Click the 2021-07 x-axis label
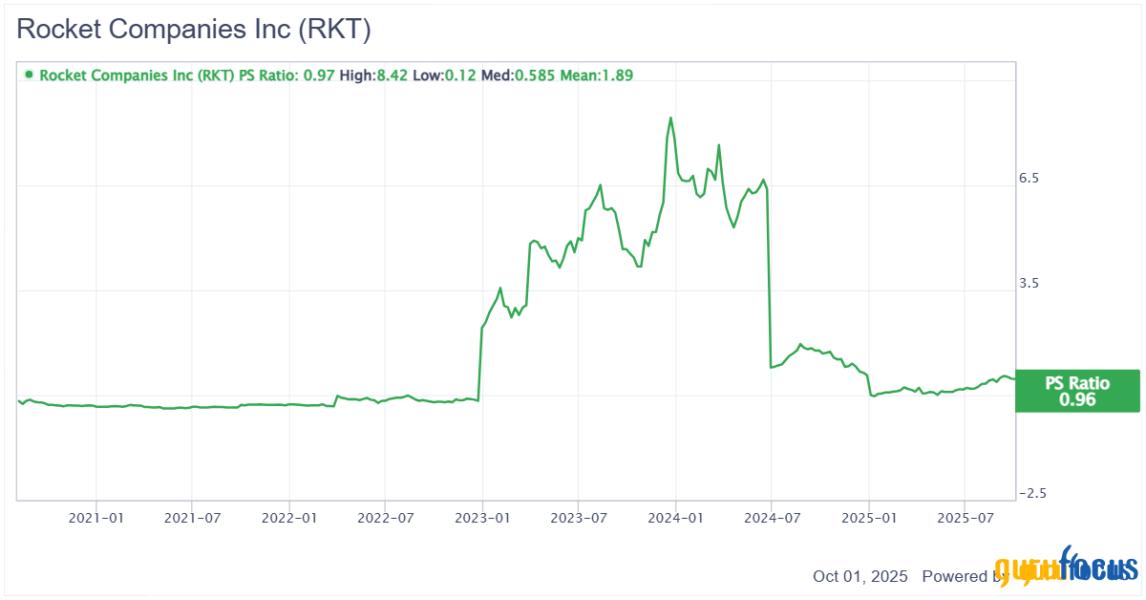The image size is (1146, 600). pyautogui.click(x=192, y=518)
